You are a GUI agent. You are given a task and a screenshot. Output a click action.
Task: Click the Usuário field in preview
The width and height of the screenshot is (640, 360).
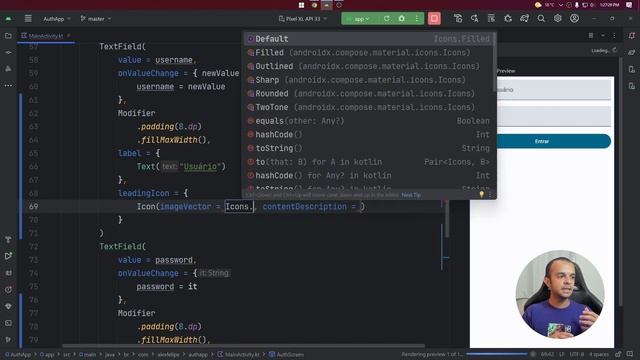tap(553, 90)
